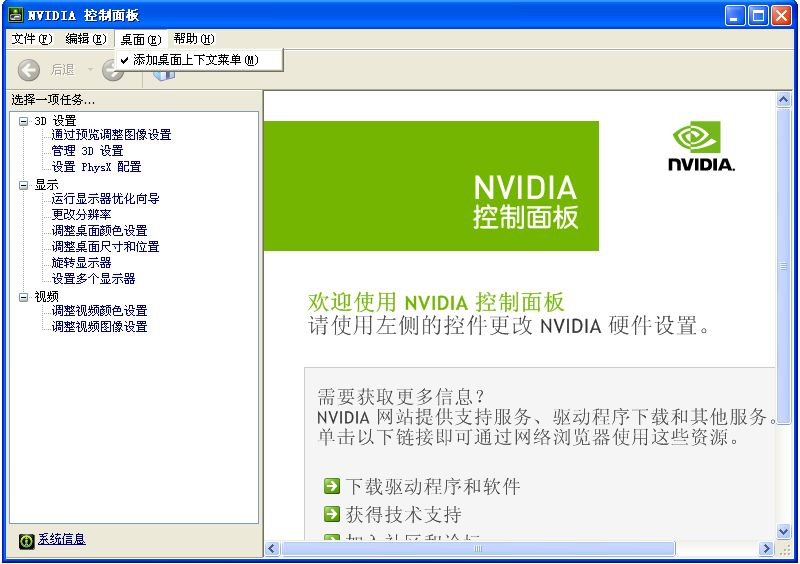Collapse the 3D 设置 tree node
This screenshot has width=800, height=564.
[x=23, y=121]
